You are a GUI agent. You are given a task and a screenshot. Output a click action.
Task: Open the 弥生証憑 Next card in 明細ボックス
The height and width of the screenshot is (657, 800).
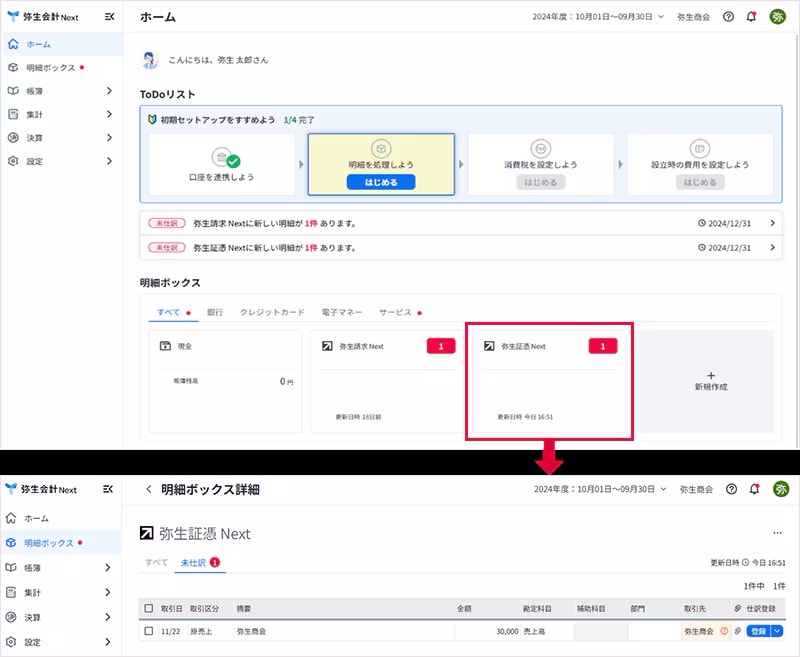547,380
